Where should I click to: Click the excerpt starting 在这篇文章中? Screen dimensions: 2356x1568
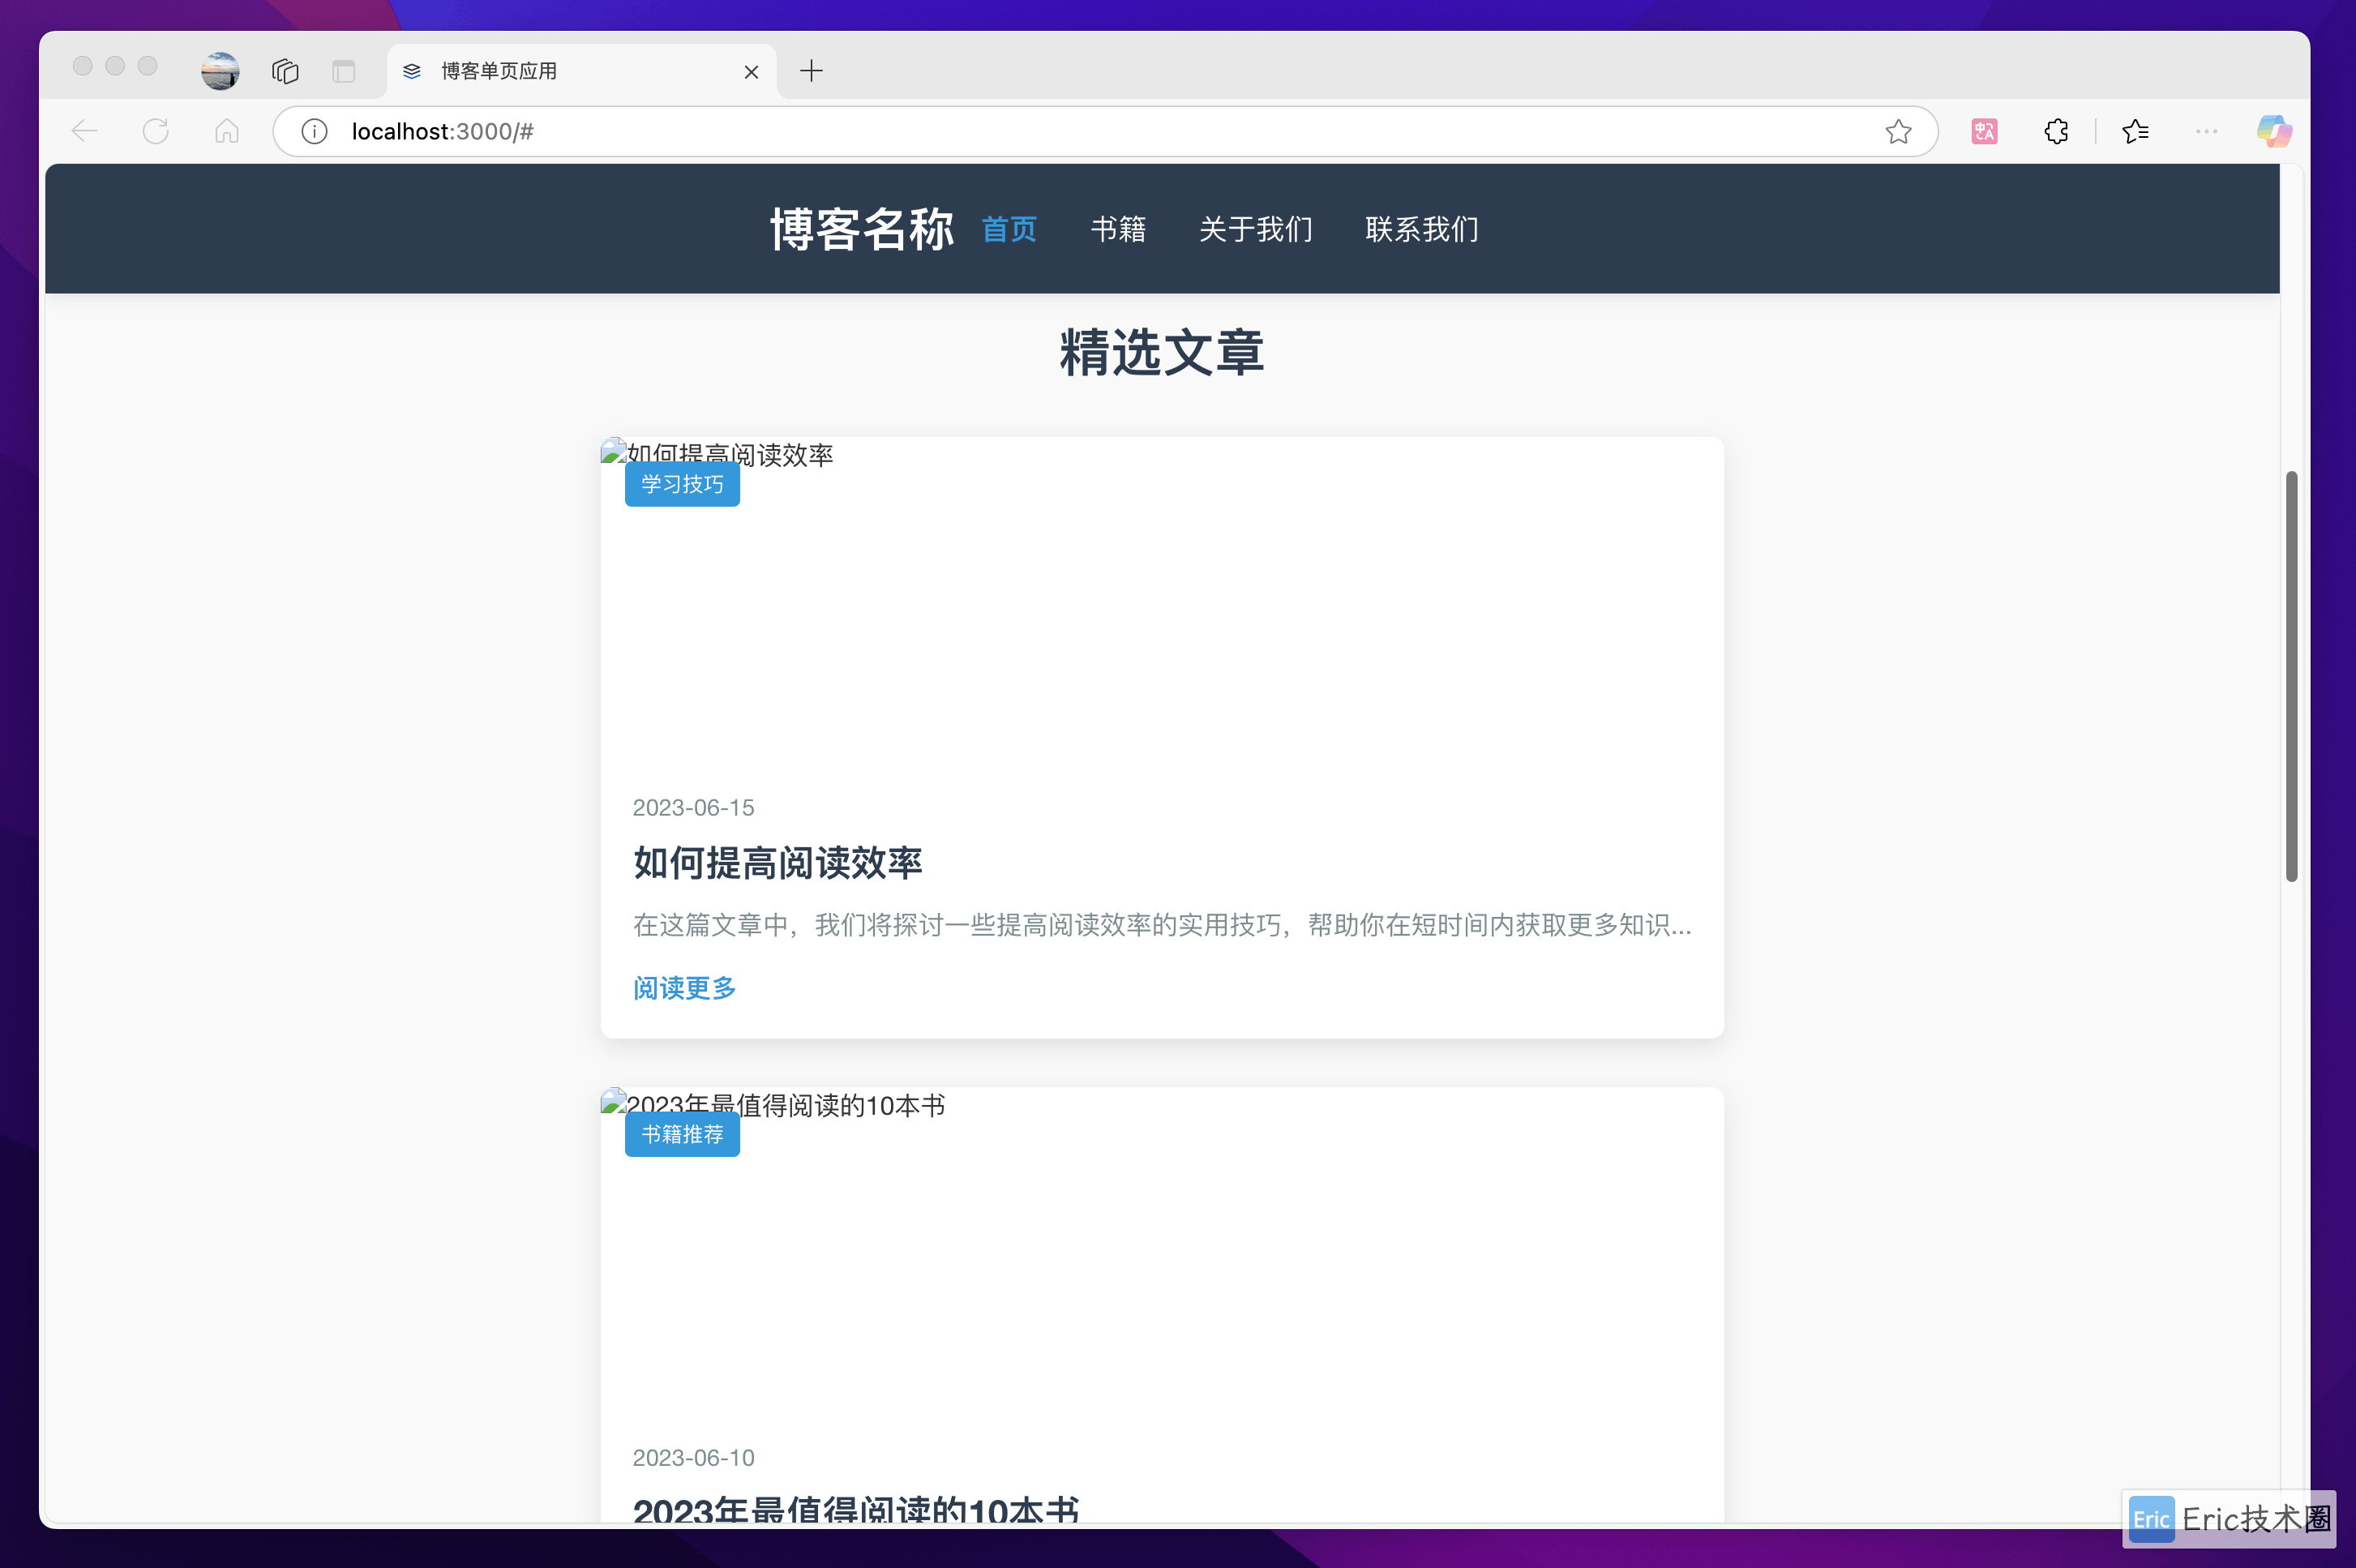(x=1162, y=925)
